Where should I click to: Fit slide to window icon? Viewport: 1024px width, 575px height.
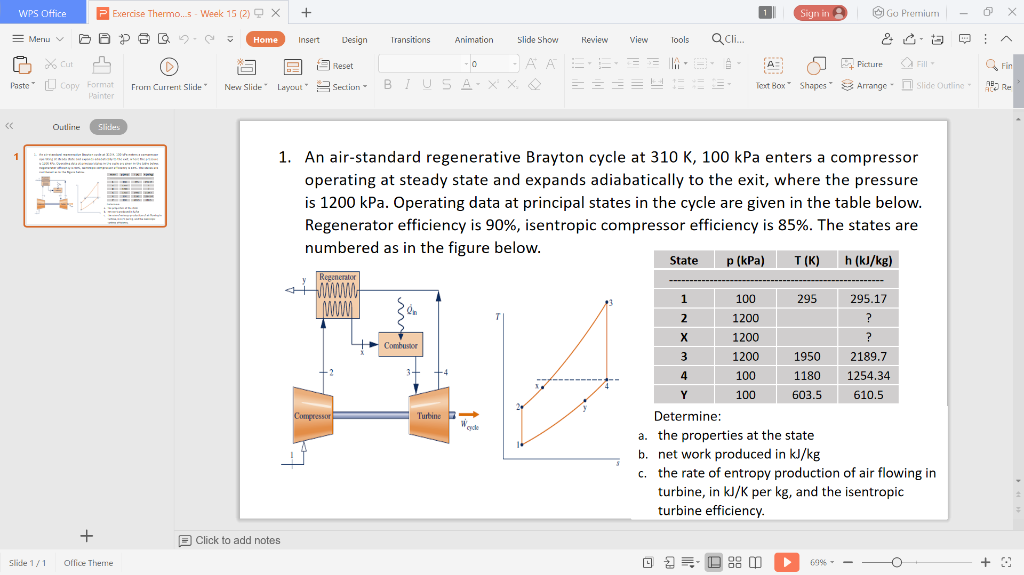1006,562
